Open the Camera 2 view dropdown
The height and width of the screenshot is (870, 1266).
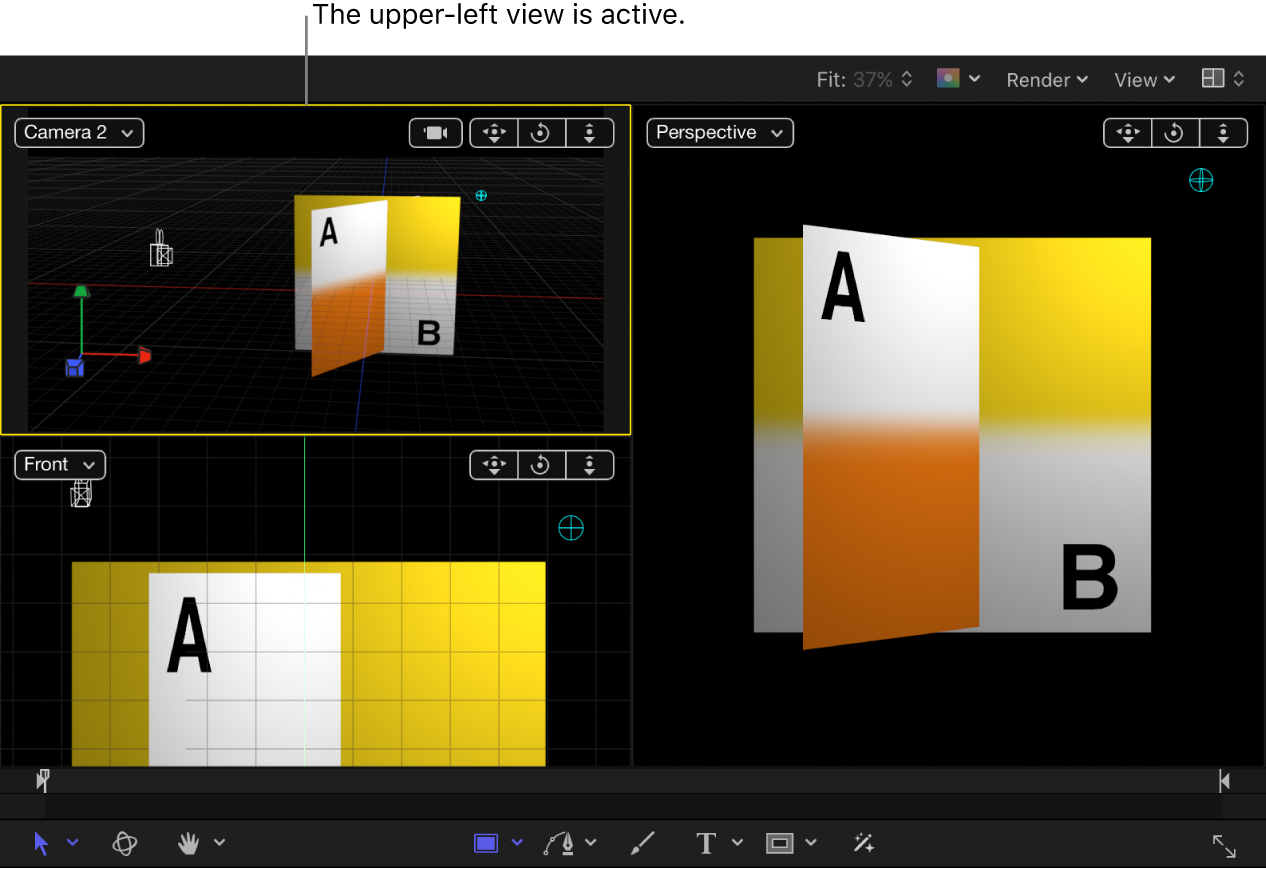pyautogui.click(x=78, y=132)
